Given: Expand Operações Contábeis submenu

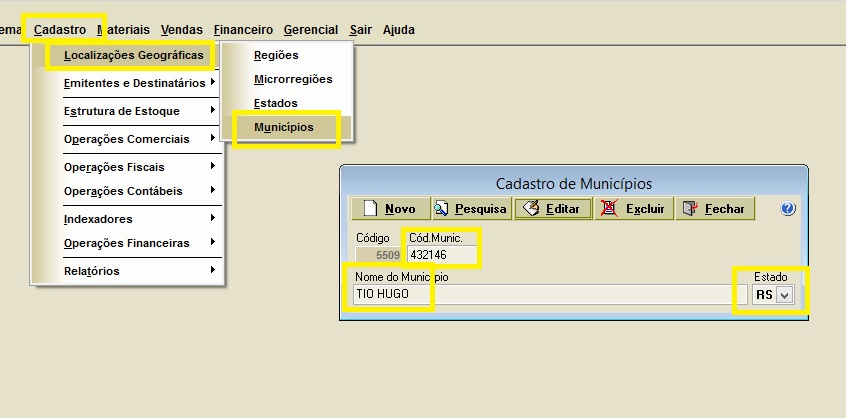Looking at the screenshot, I should [x=127, y=191].
